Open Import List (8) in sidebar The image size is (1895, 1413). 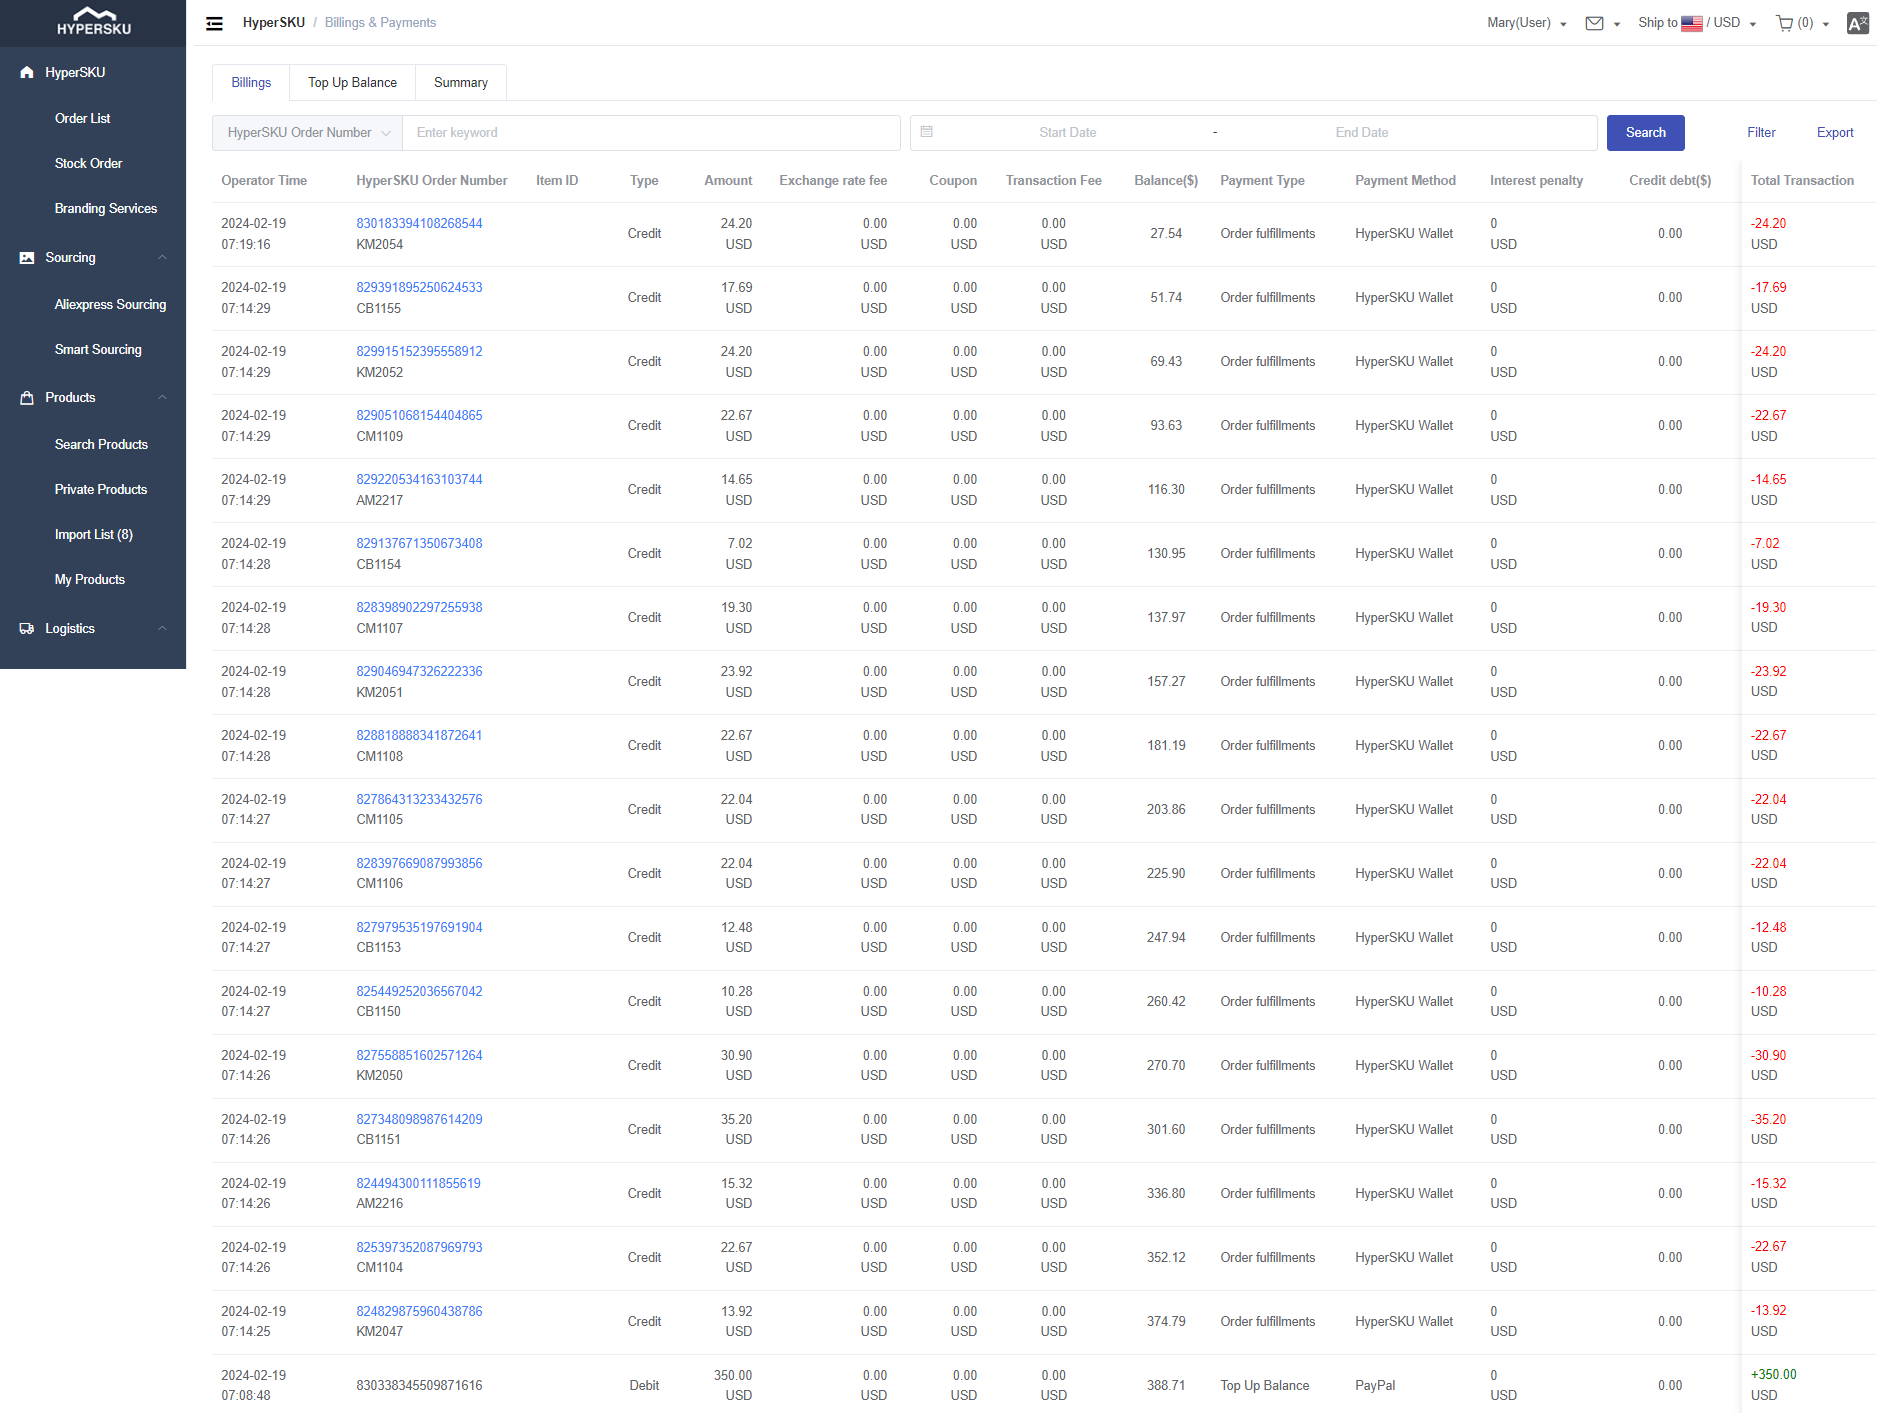click(94, 534)
